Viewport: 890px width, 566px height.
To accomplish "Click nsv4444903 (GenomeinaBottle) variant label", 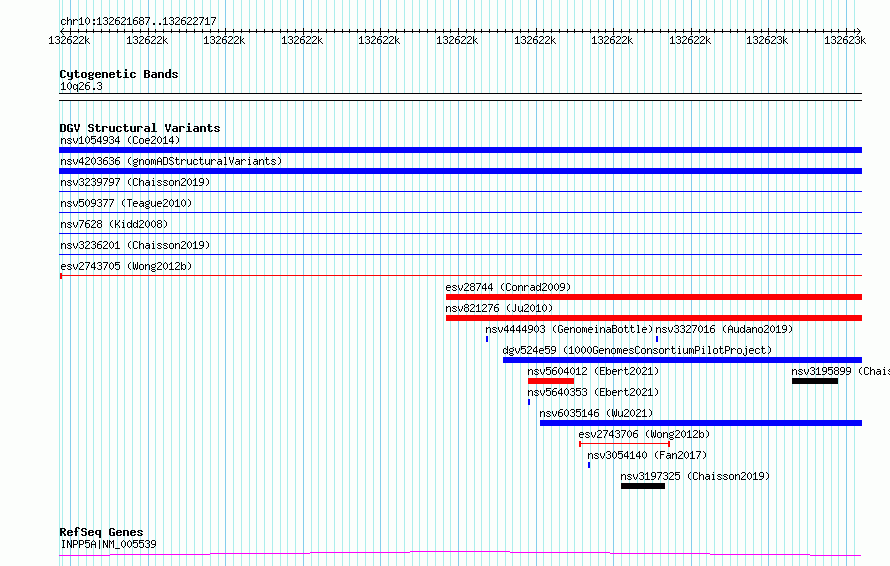I will point(569,329).
